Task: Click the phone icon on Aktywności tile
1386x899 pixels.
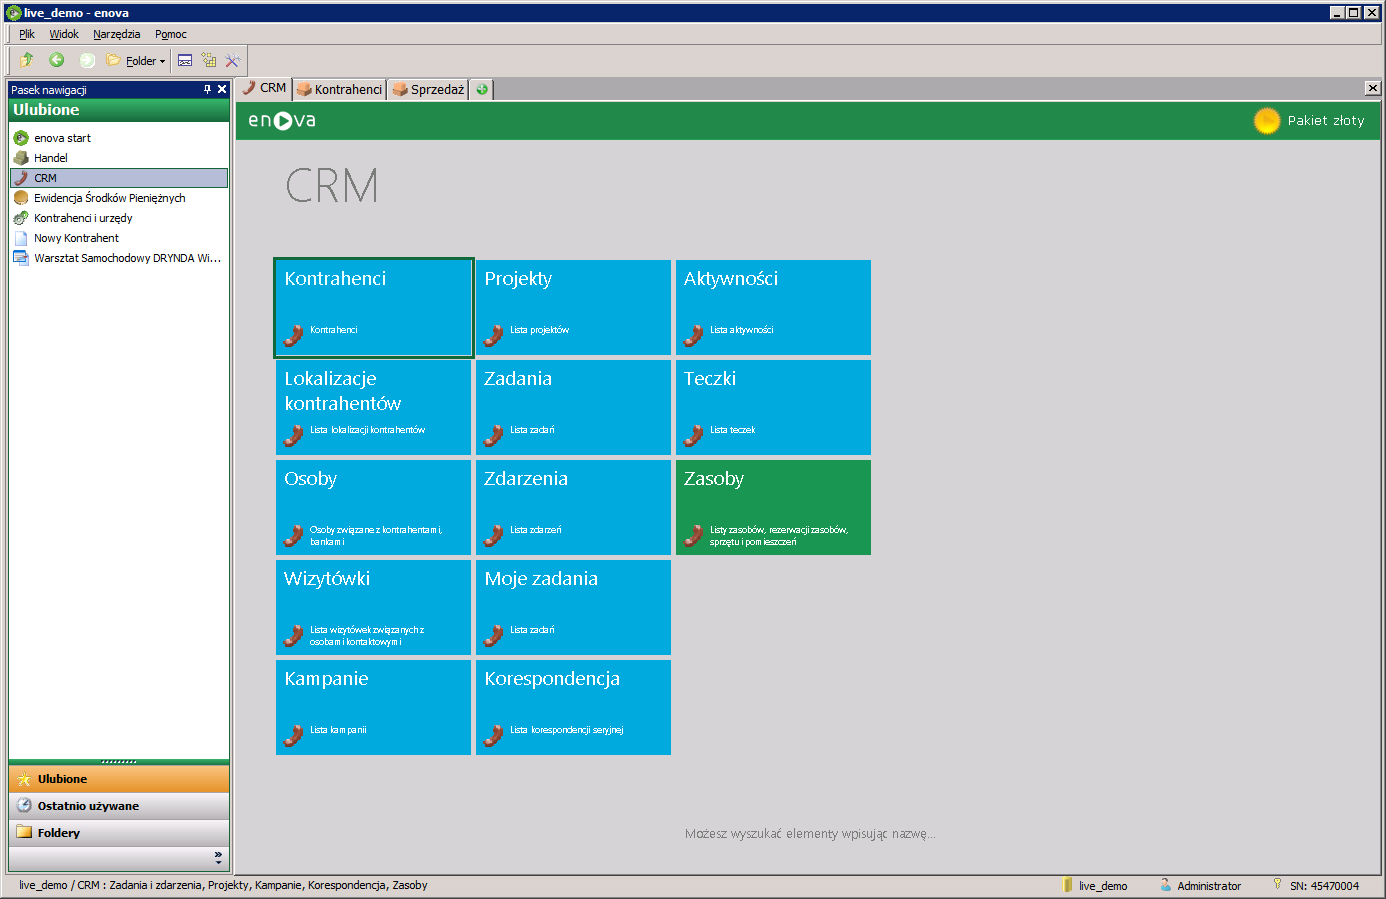Action: 694,335
